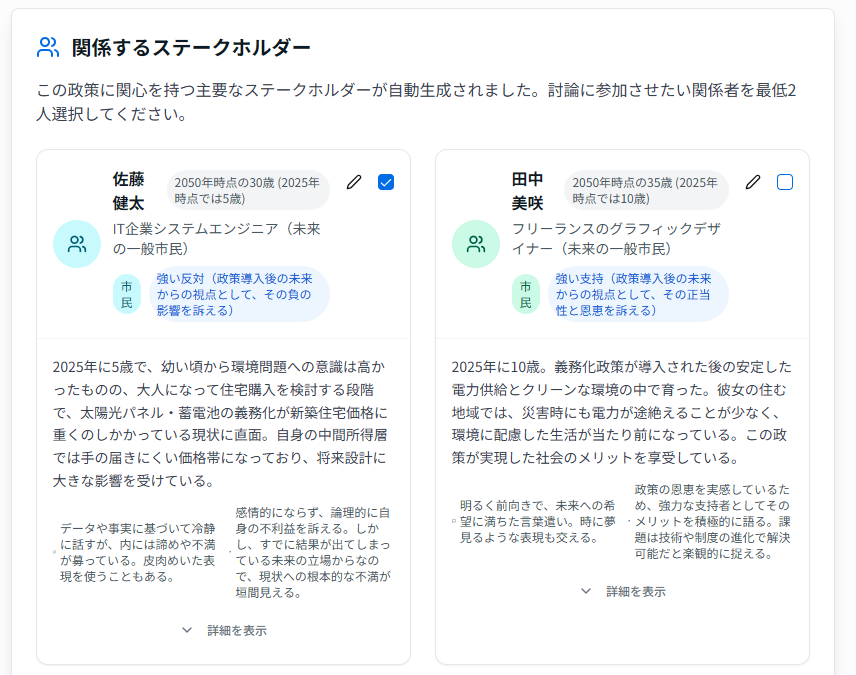Click the 関係するステークホルダー heading

(x=191, y=48)
